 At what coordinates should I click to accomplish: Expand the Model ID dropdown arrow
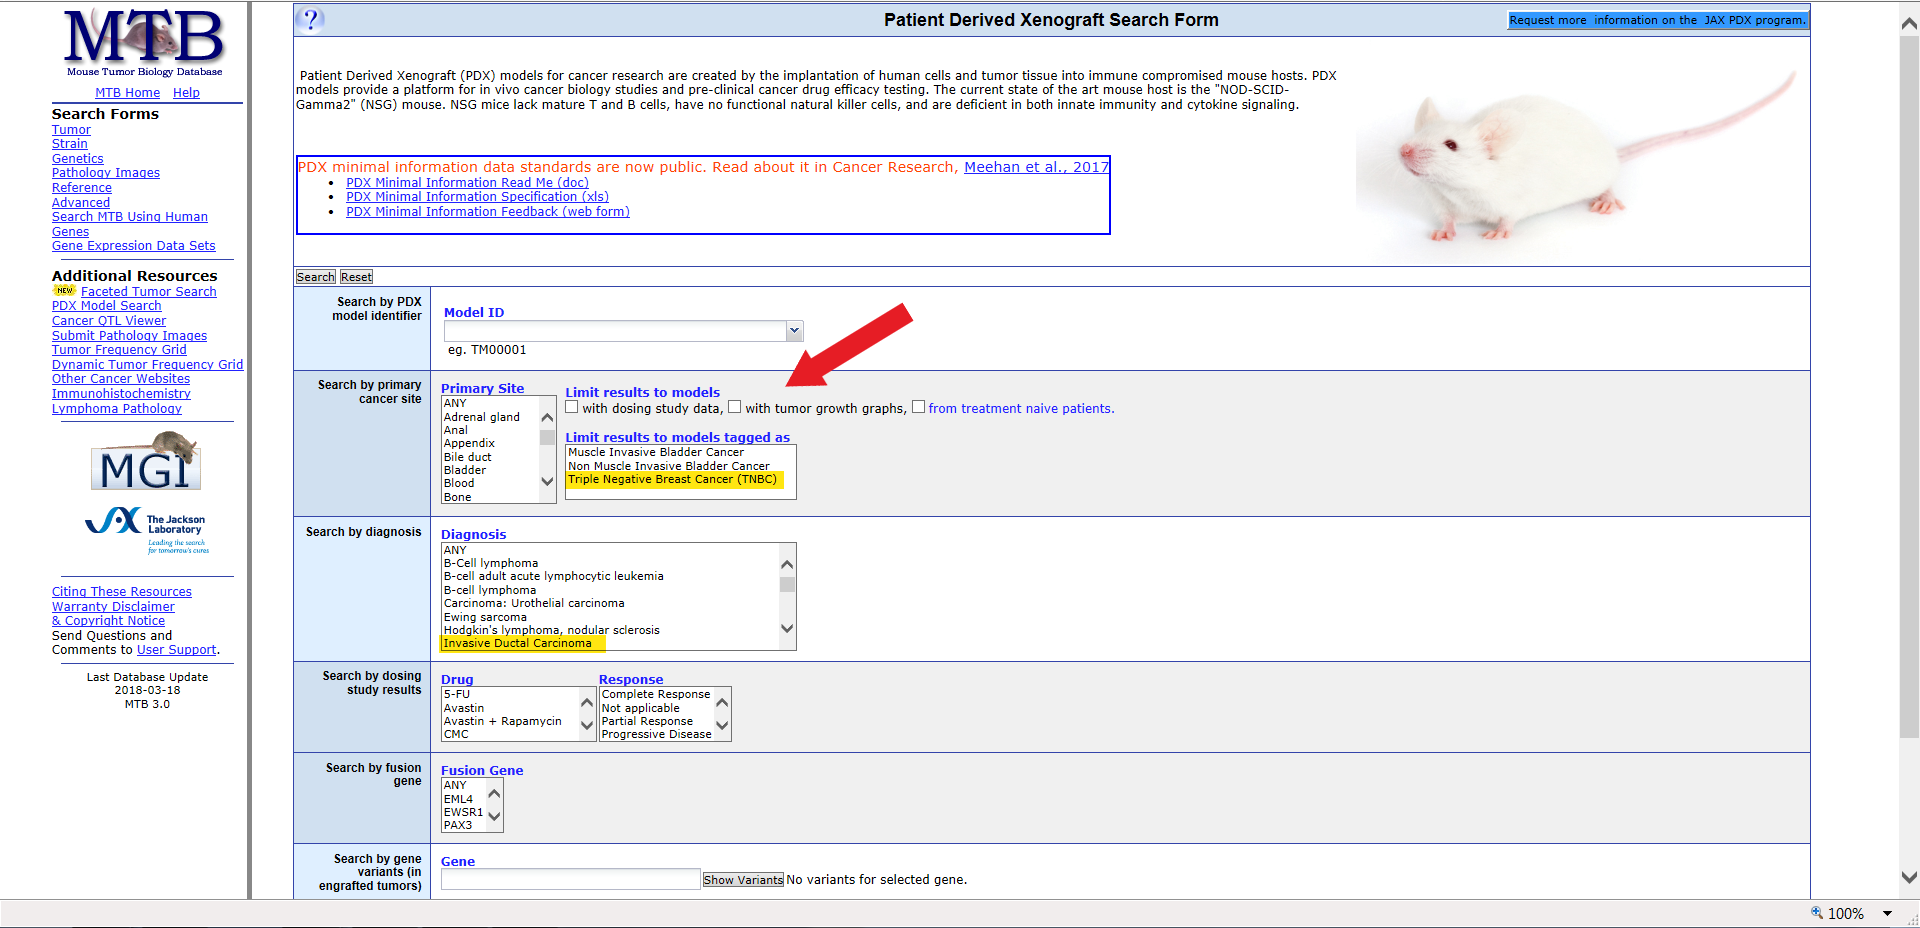[x=794, y=331]
